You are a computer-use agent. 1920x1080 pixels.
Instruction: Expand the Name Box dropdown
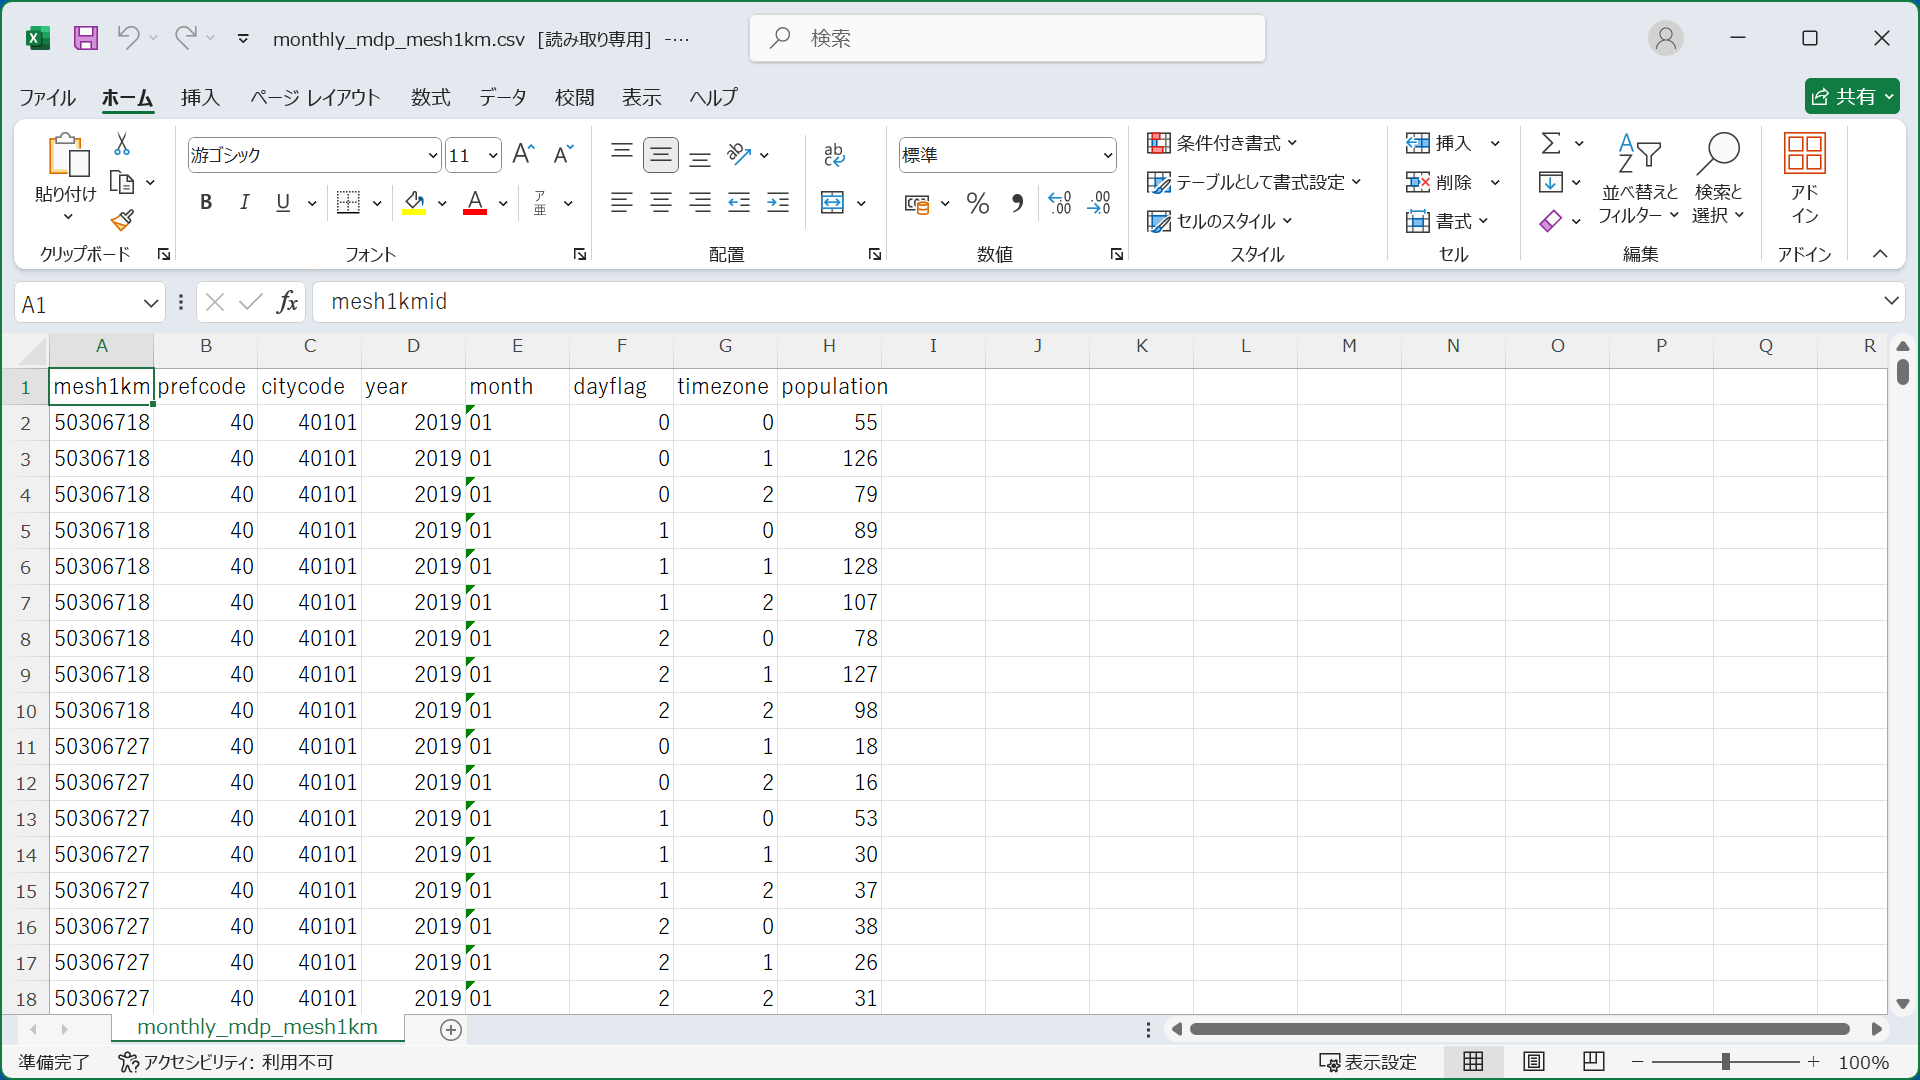(150, 303)
